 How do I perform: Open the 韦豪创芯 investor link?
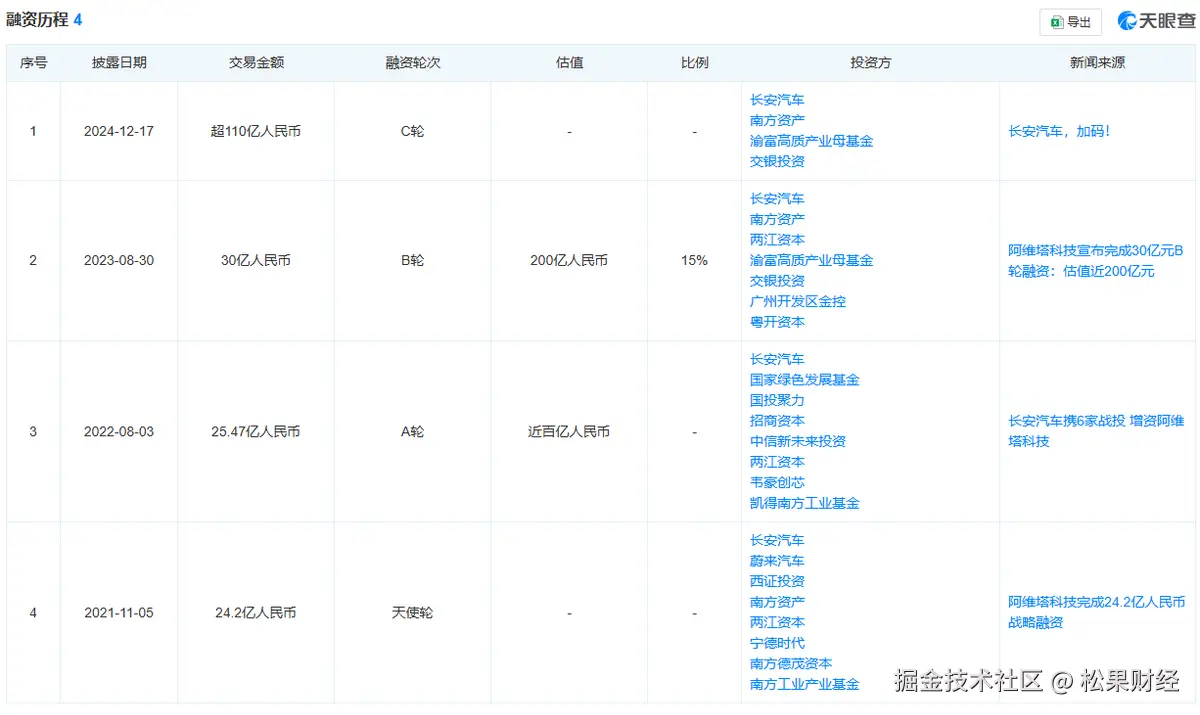pos(777,482)
